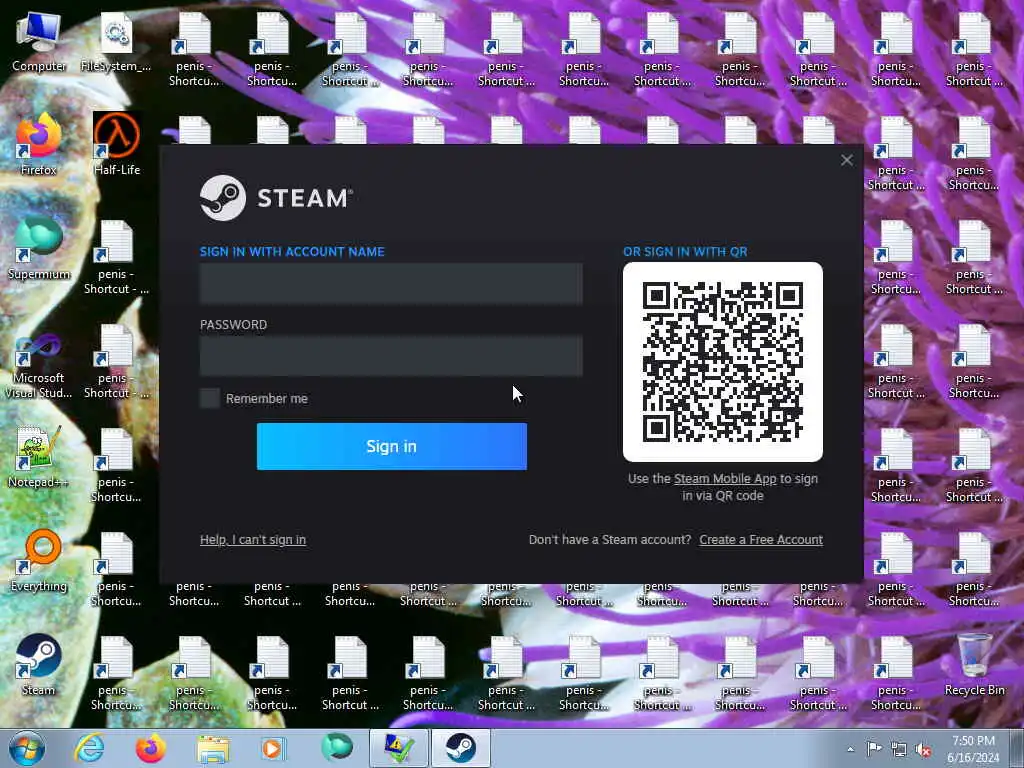Select the Notepad++ desktop shortcut
The width and height of the screenshot is (1024, 768).
39,456
